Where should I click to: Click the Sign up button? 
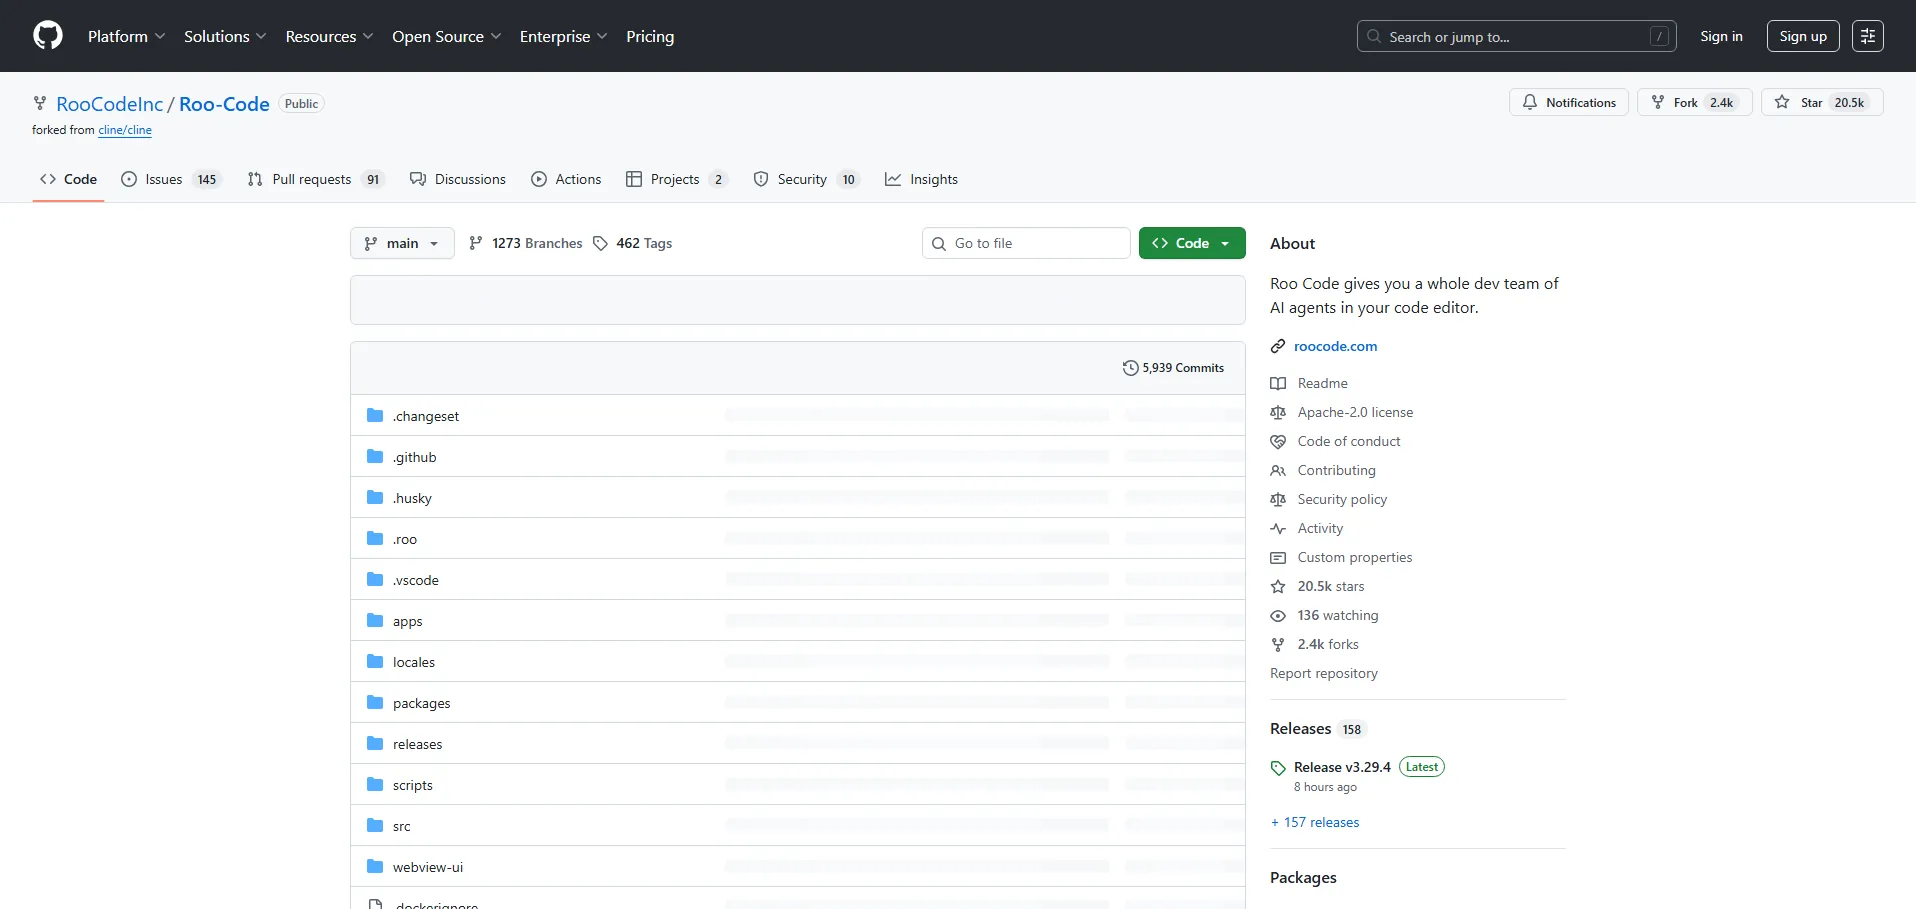1803,36
